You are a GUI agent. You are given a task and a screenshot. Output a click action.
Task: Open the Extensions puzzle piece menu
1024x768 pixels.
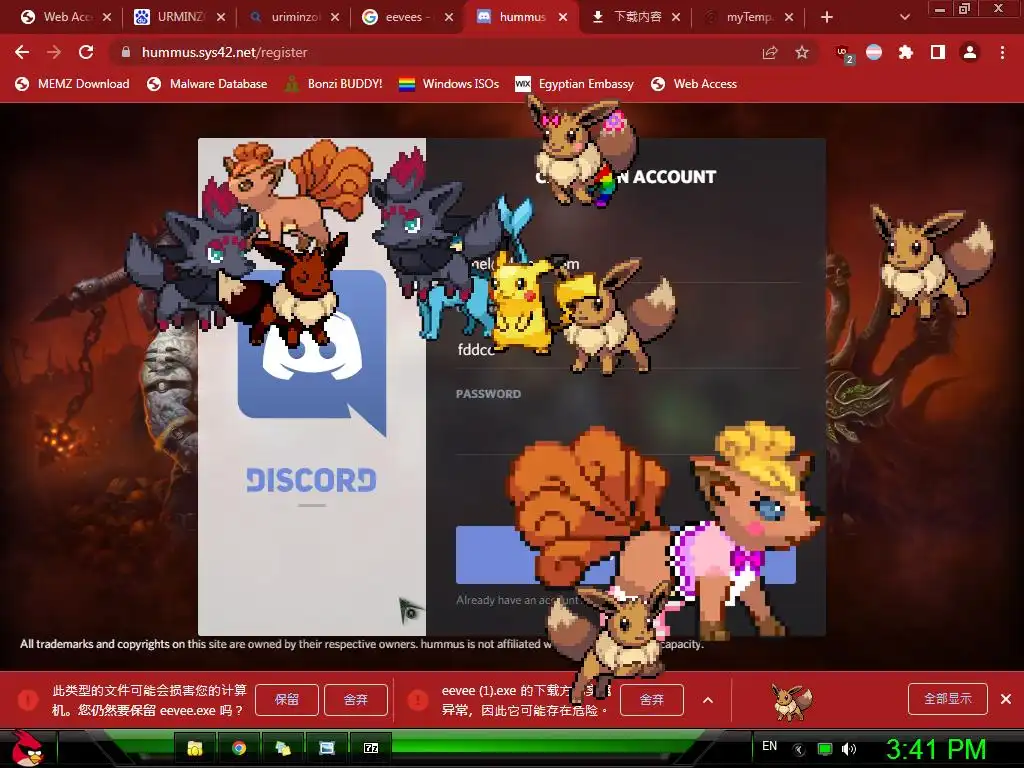pyautogui.click(x=905, y=52)
